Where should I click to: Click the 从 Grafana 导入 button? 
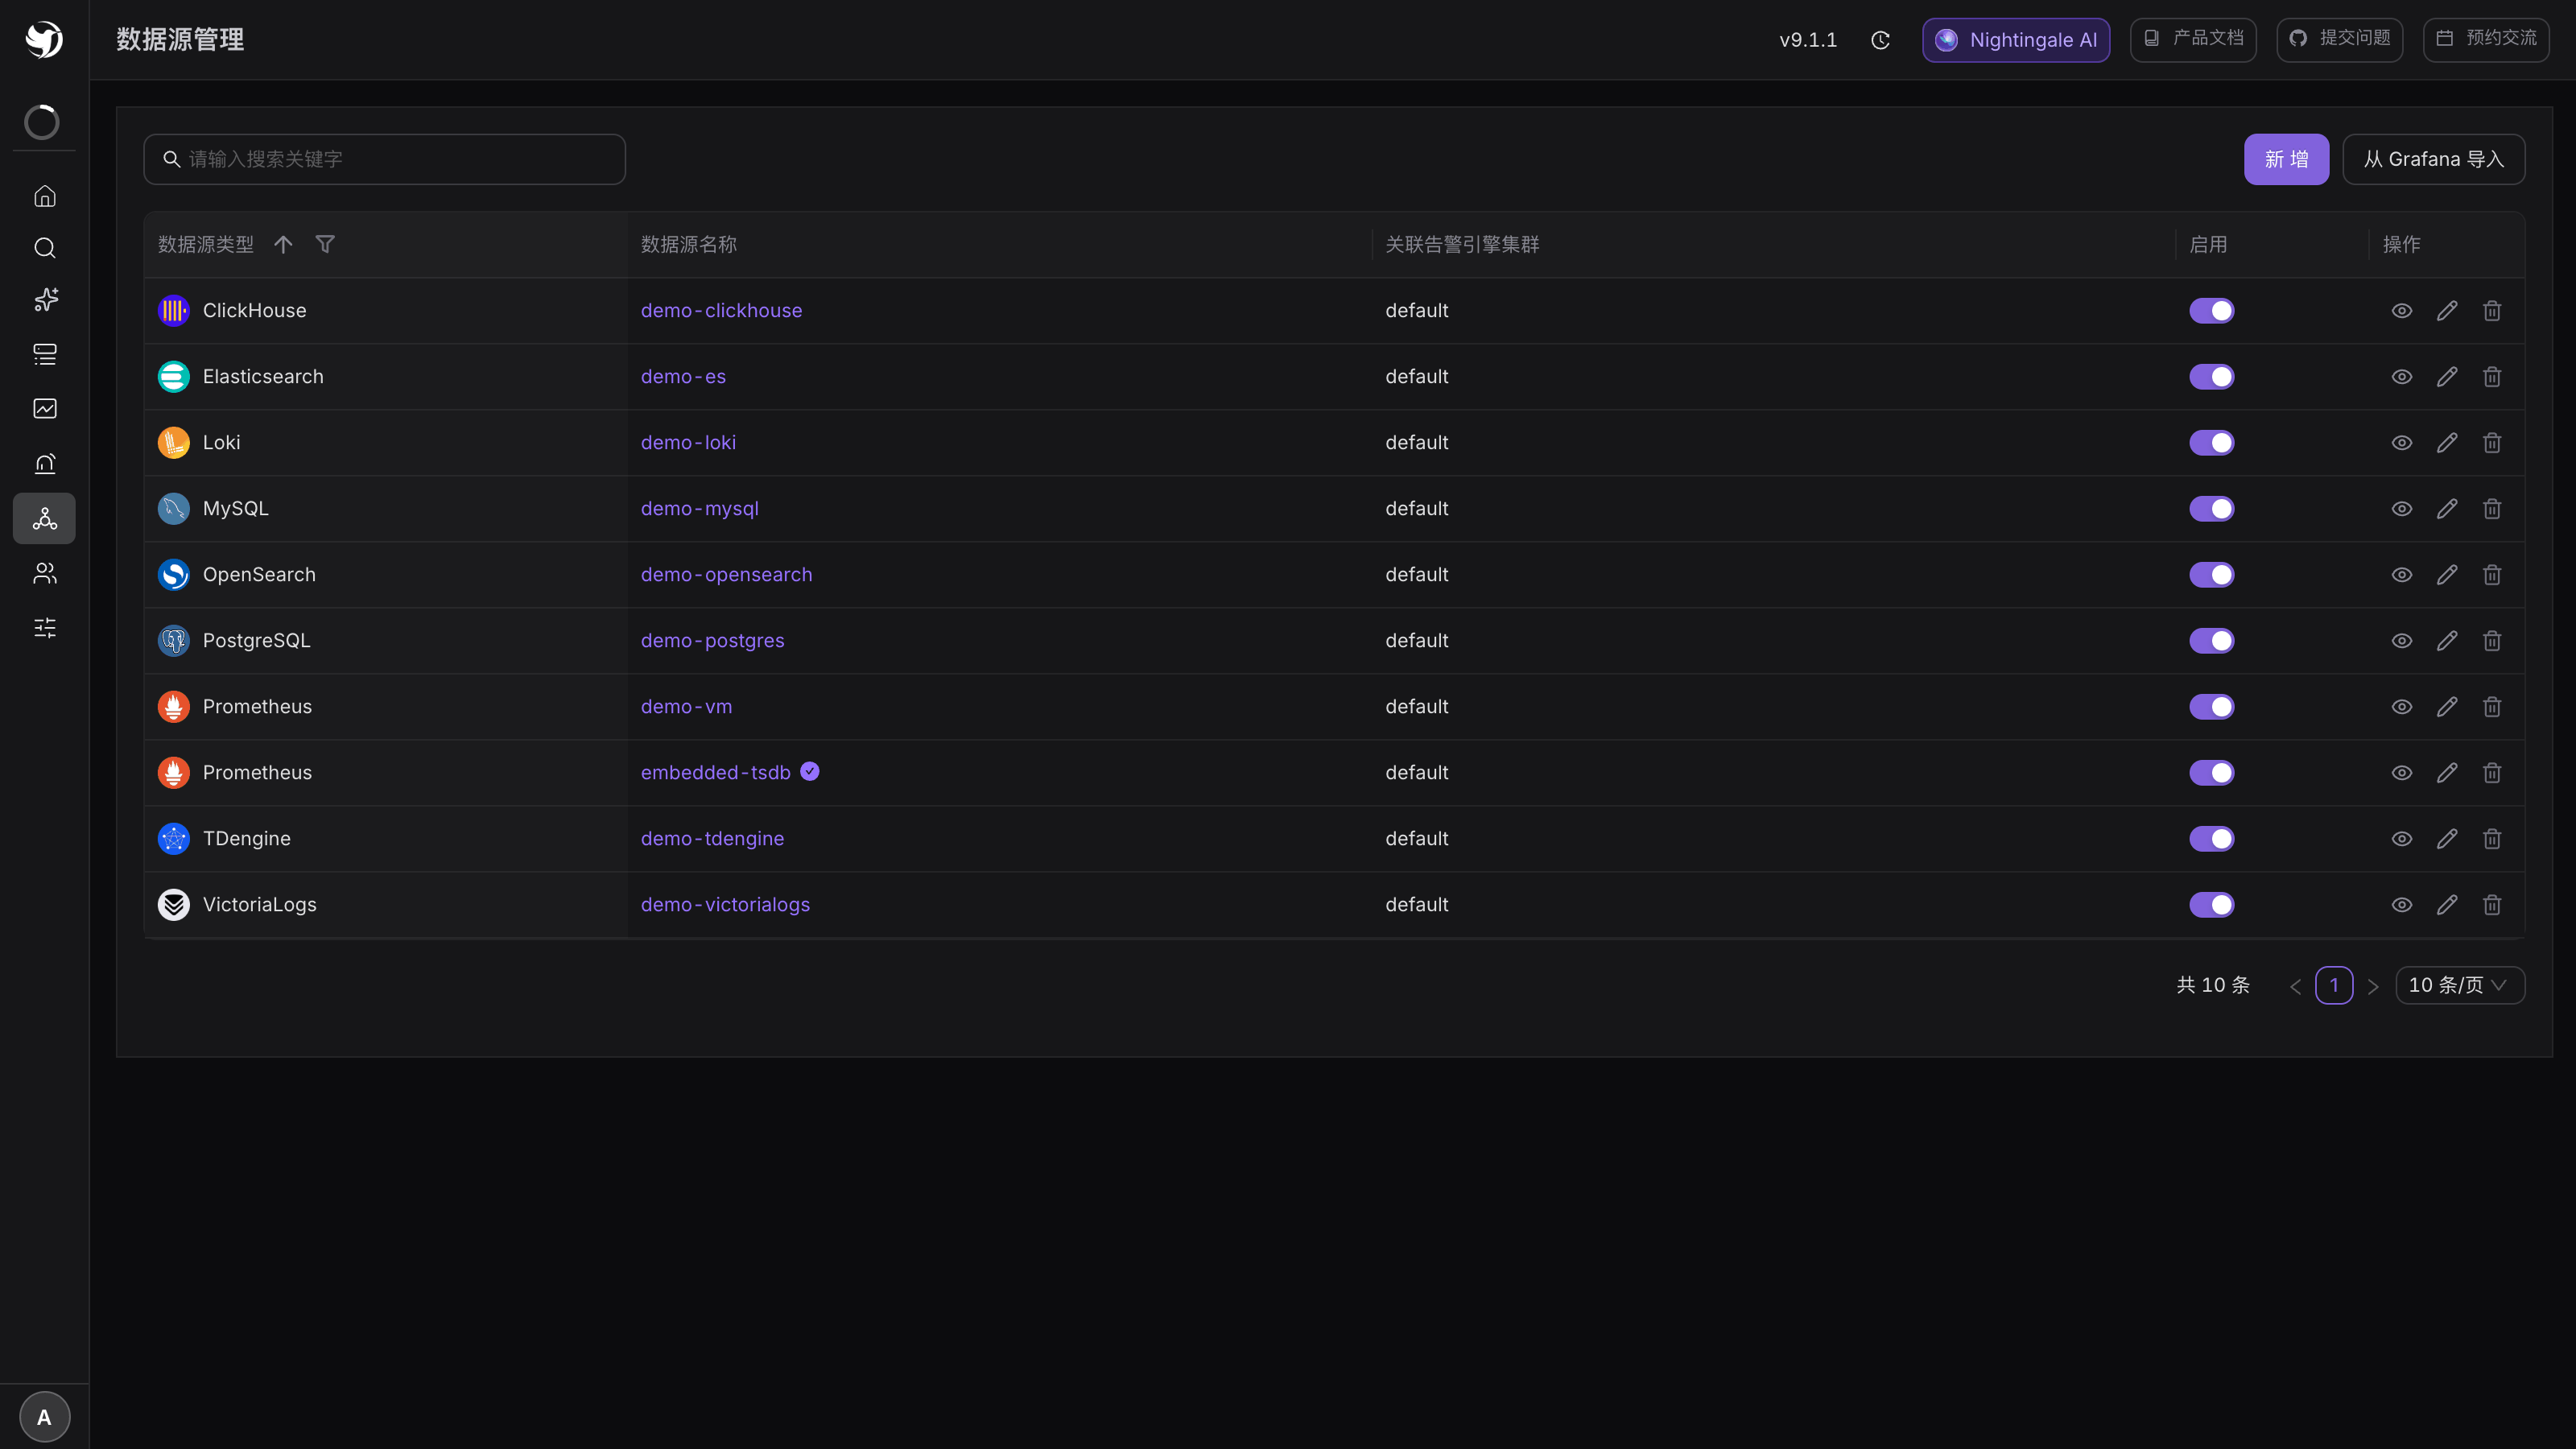2433,159
